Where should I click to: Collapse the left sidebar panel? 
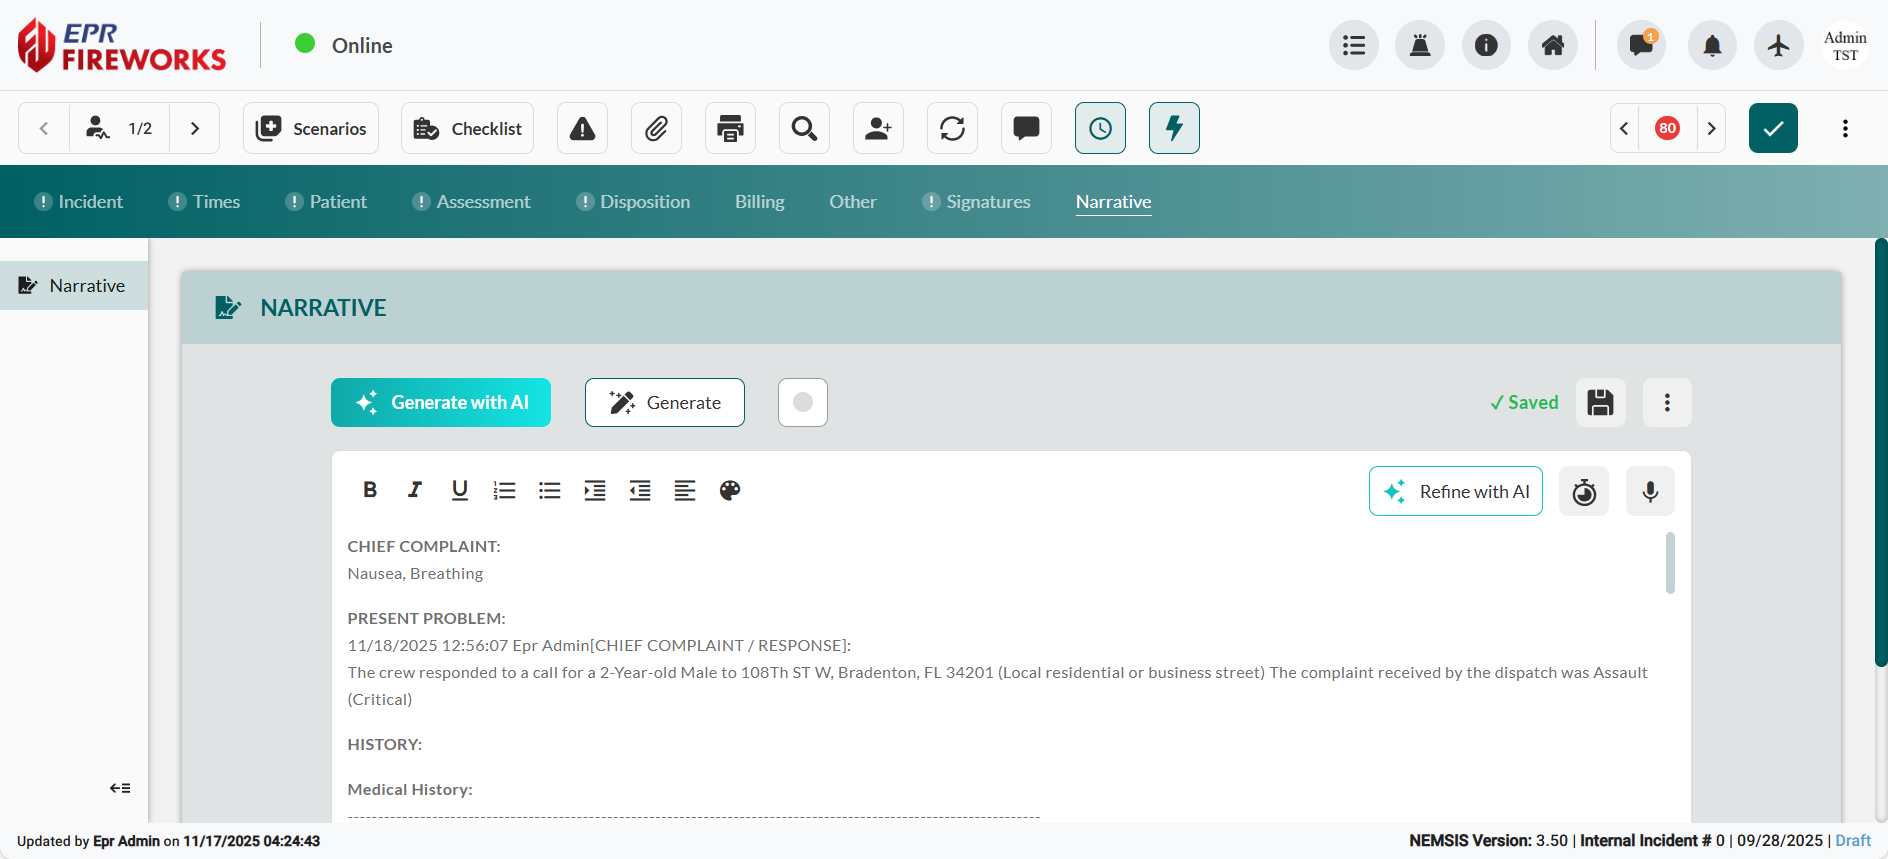tap(120, 788)
